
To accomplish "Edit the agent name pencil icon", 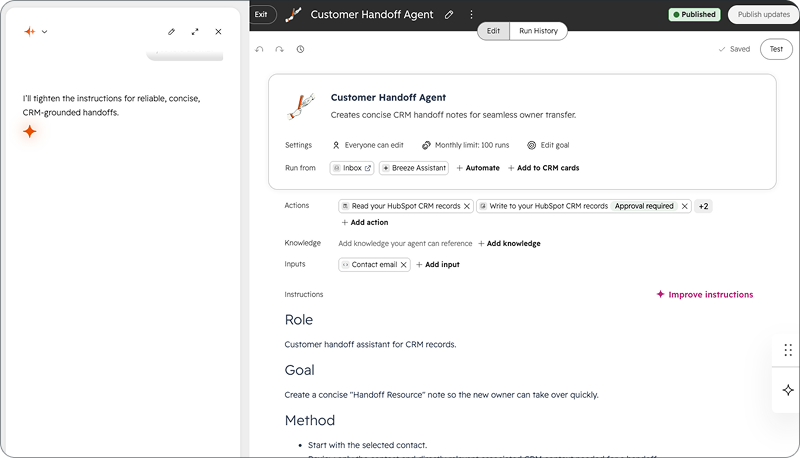I will point(449,14).
